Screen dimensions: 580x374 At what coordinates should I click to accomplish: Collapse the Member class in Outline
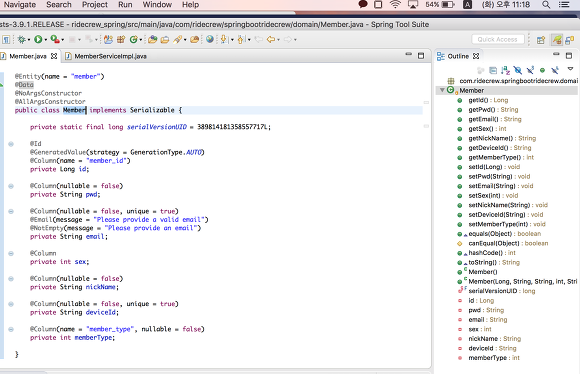point(442,90)
